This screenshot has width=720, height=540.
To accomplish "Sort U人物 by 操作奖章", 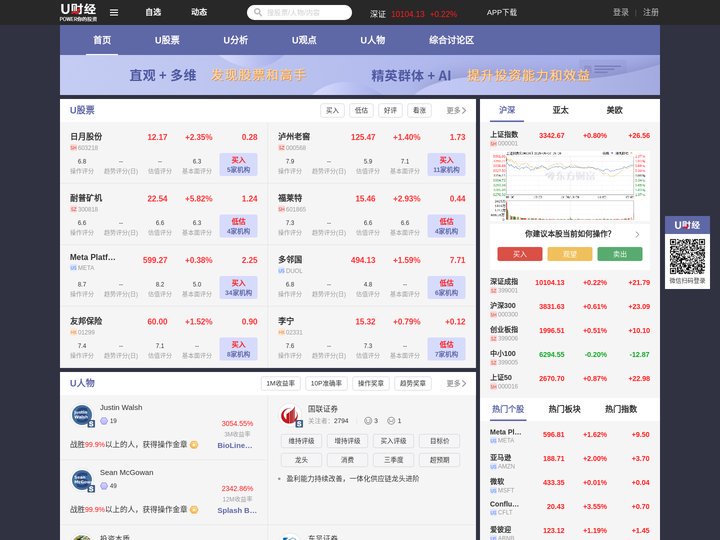I will (371, 383).
